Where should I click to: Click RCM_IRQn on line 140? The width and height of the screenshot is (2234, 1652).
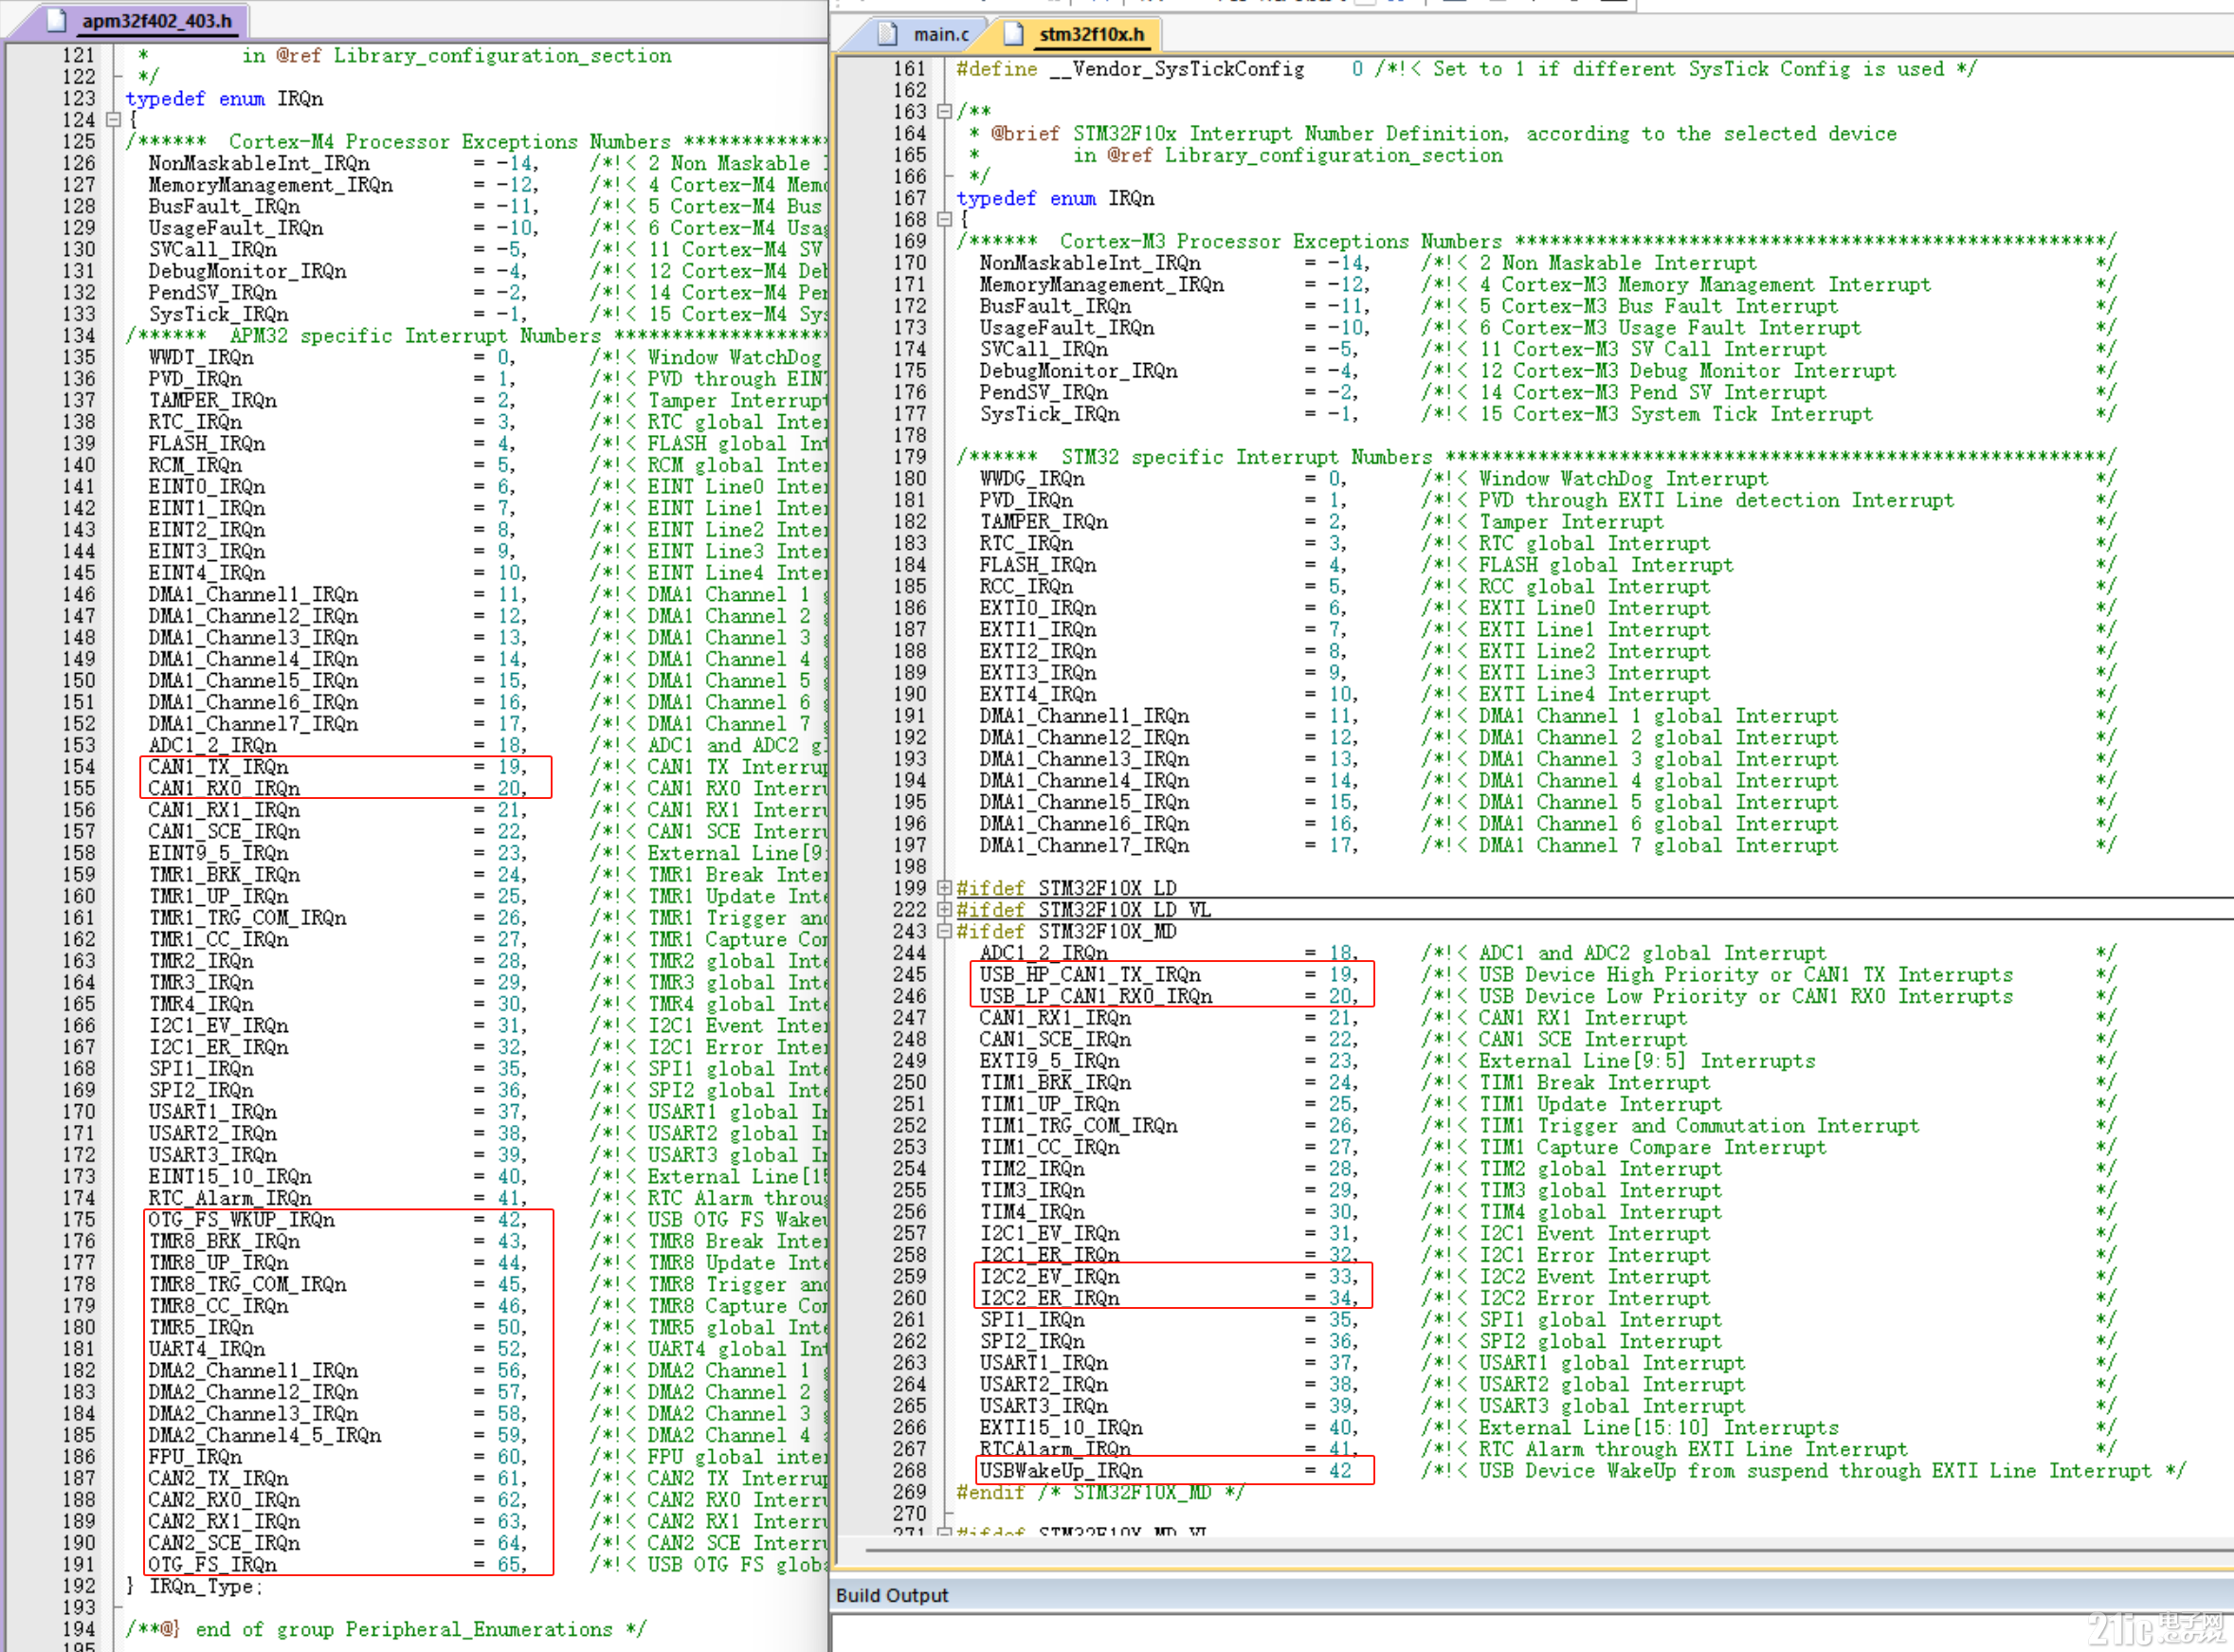pos(195,466)
